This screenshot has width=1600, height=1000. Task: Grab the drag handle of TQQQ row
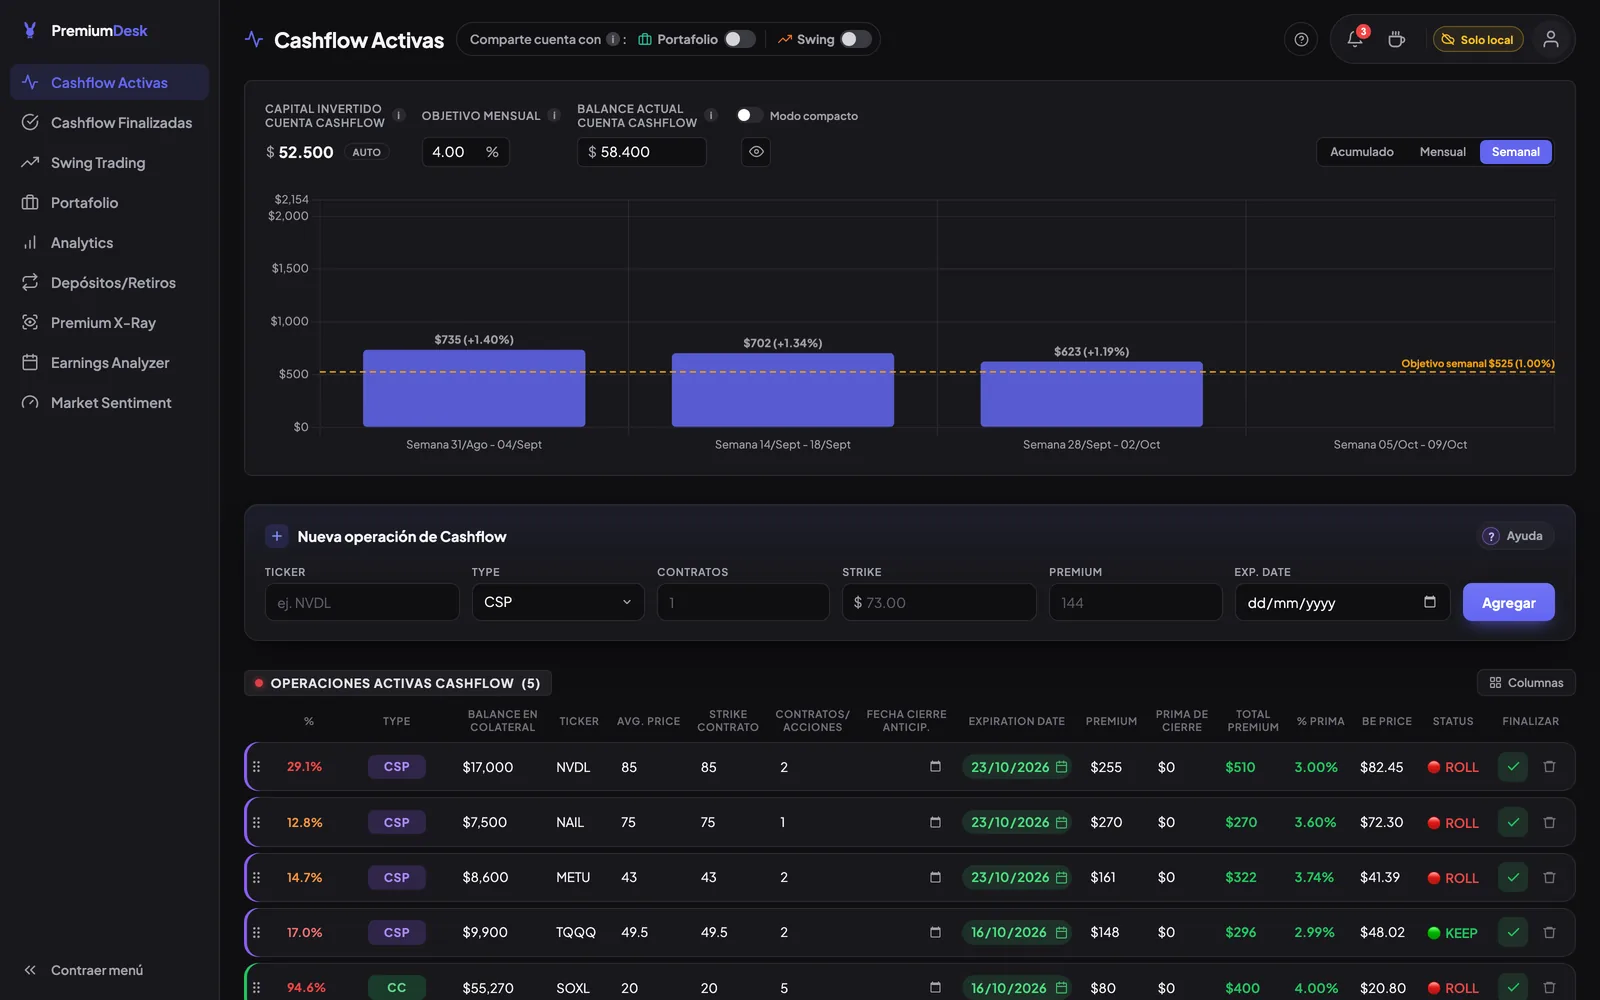[257, 932]
